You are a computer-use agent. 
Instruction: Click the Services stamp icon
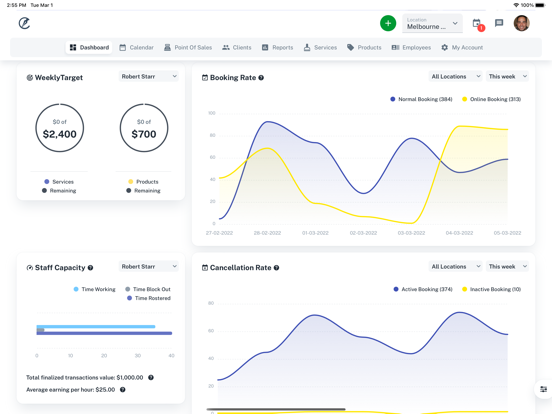coord(307,48)
